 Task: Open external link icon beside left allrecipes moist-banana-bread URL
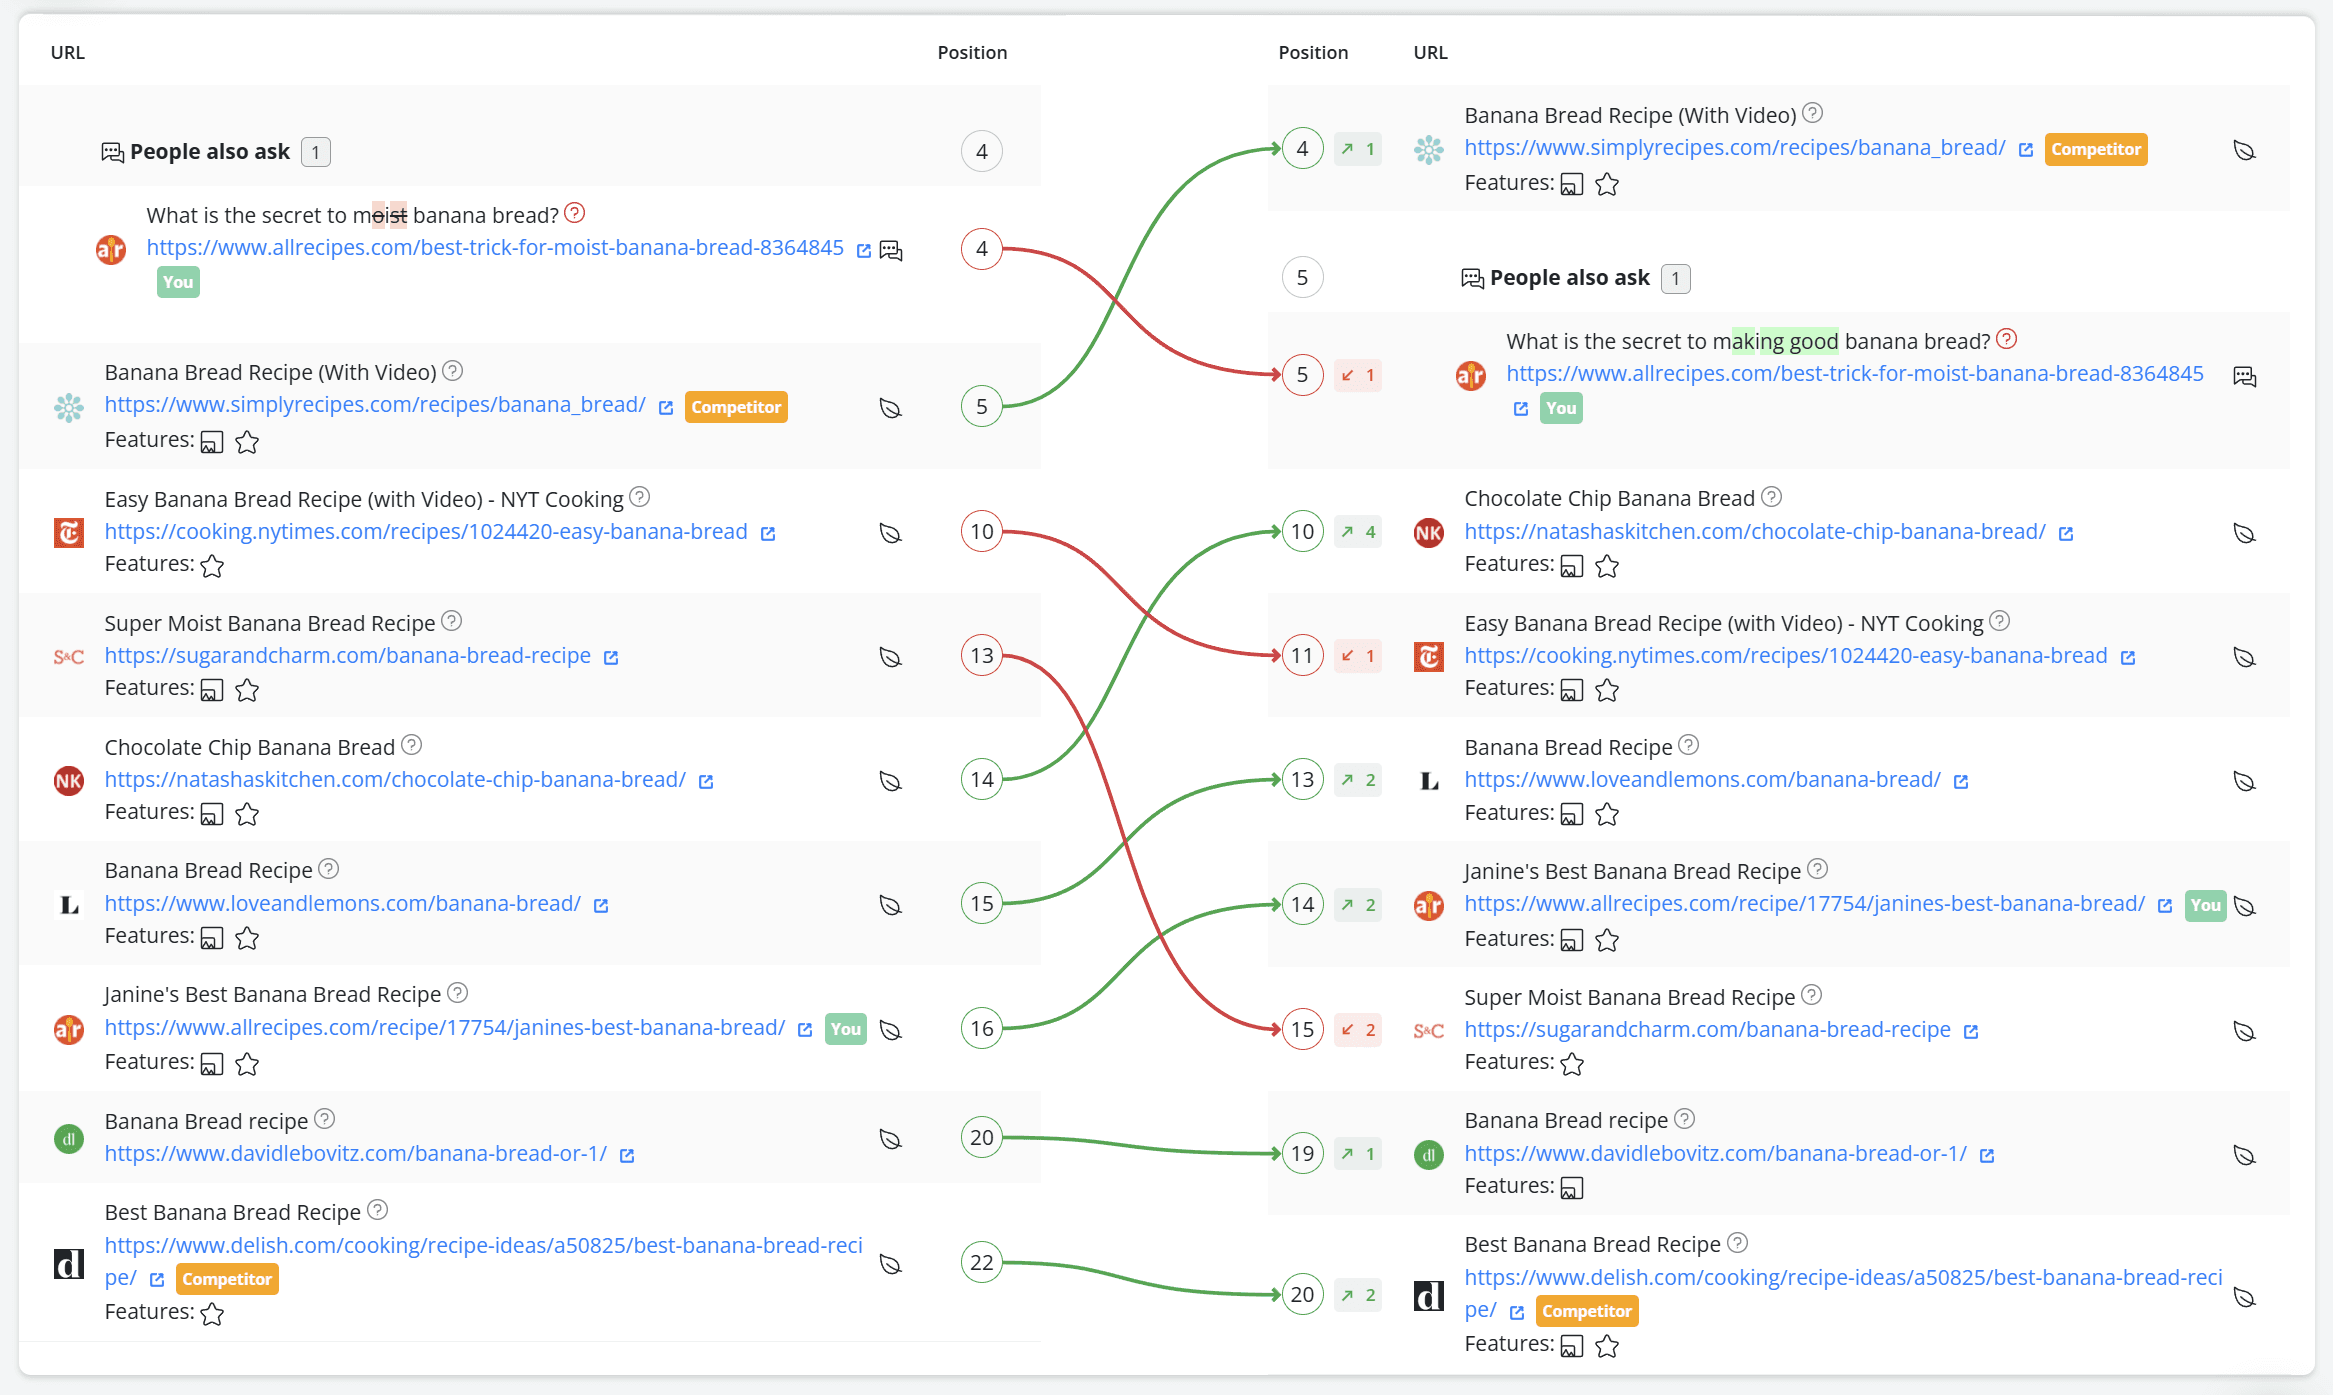click(864, 251)
